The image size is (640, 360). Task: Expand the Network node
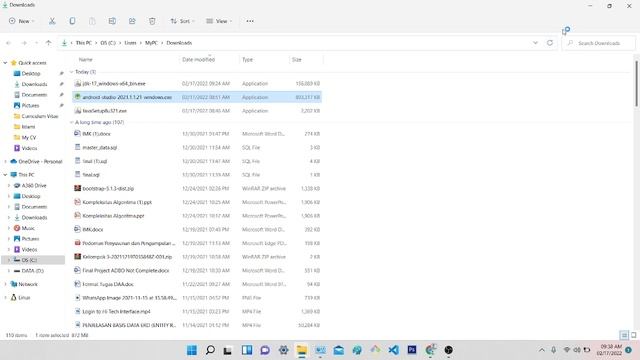point(5,284)
